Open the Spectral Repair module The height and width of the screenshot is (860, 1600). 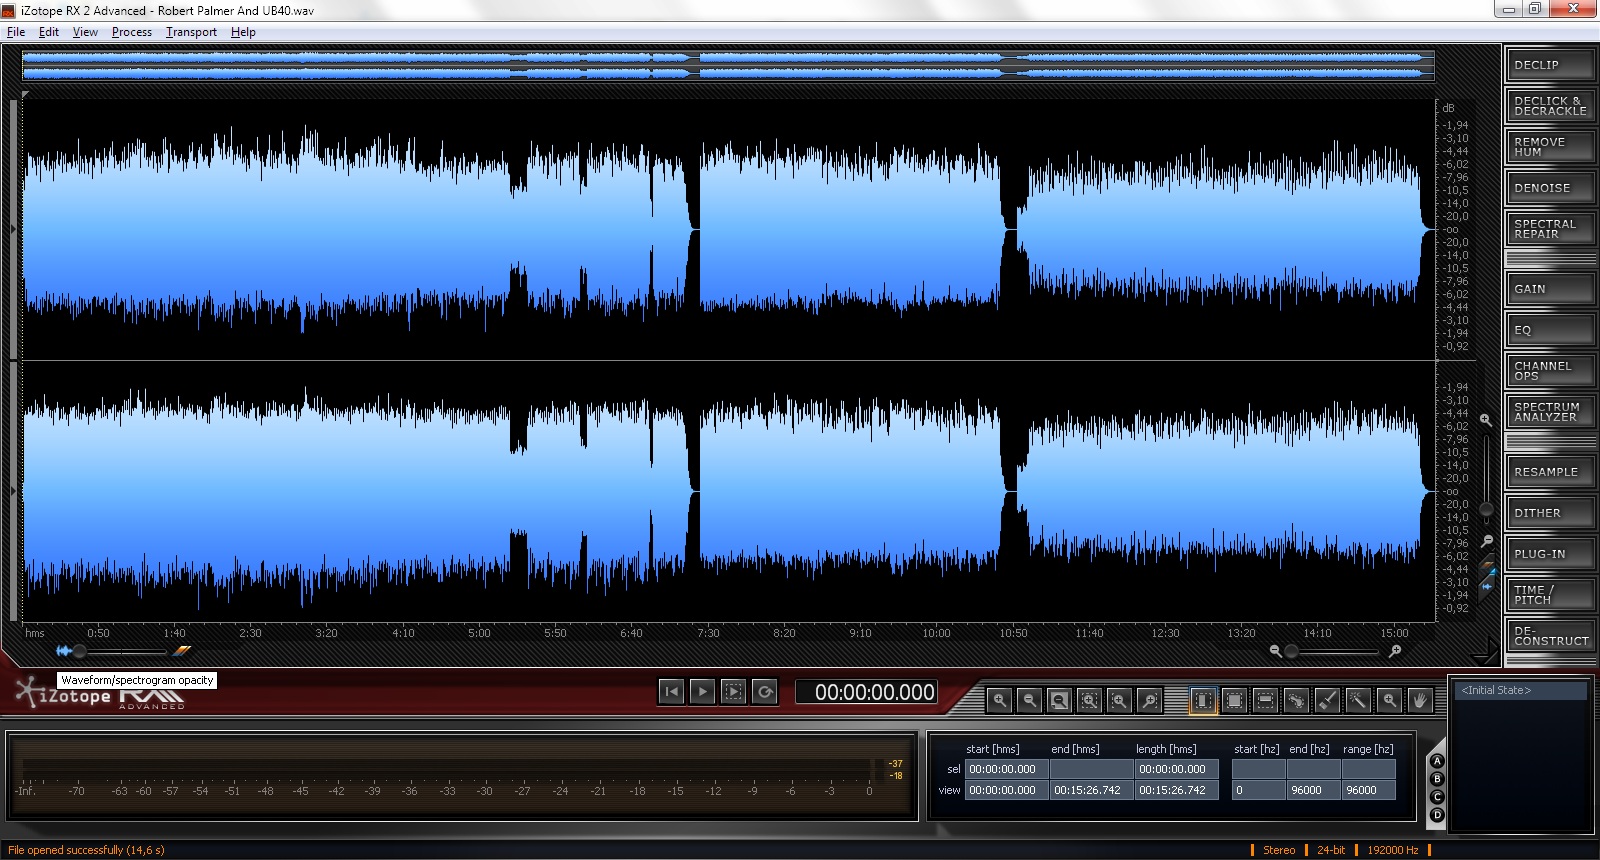coord(1550,229)
